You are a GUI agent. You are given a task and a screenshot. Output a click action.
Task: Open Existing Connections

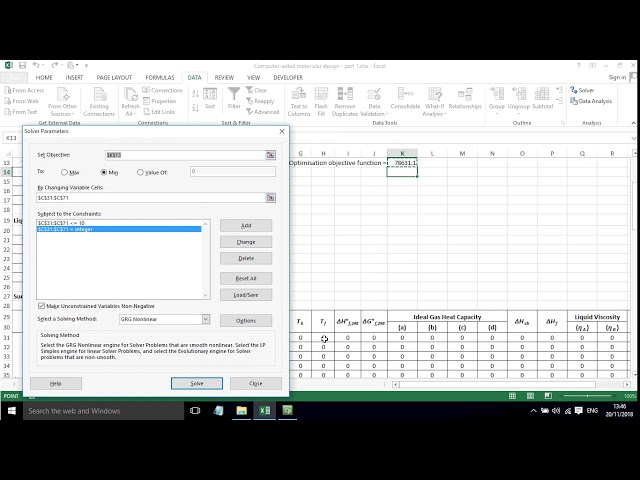tap(99, 102)
